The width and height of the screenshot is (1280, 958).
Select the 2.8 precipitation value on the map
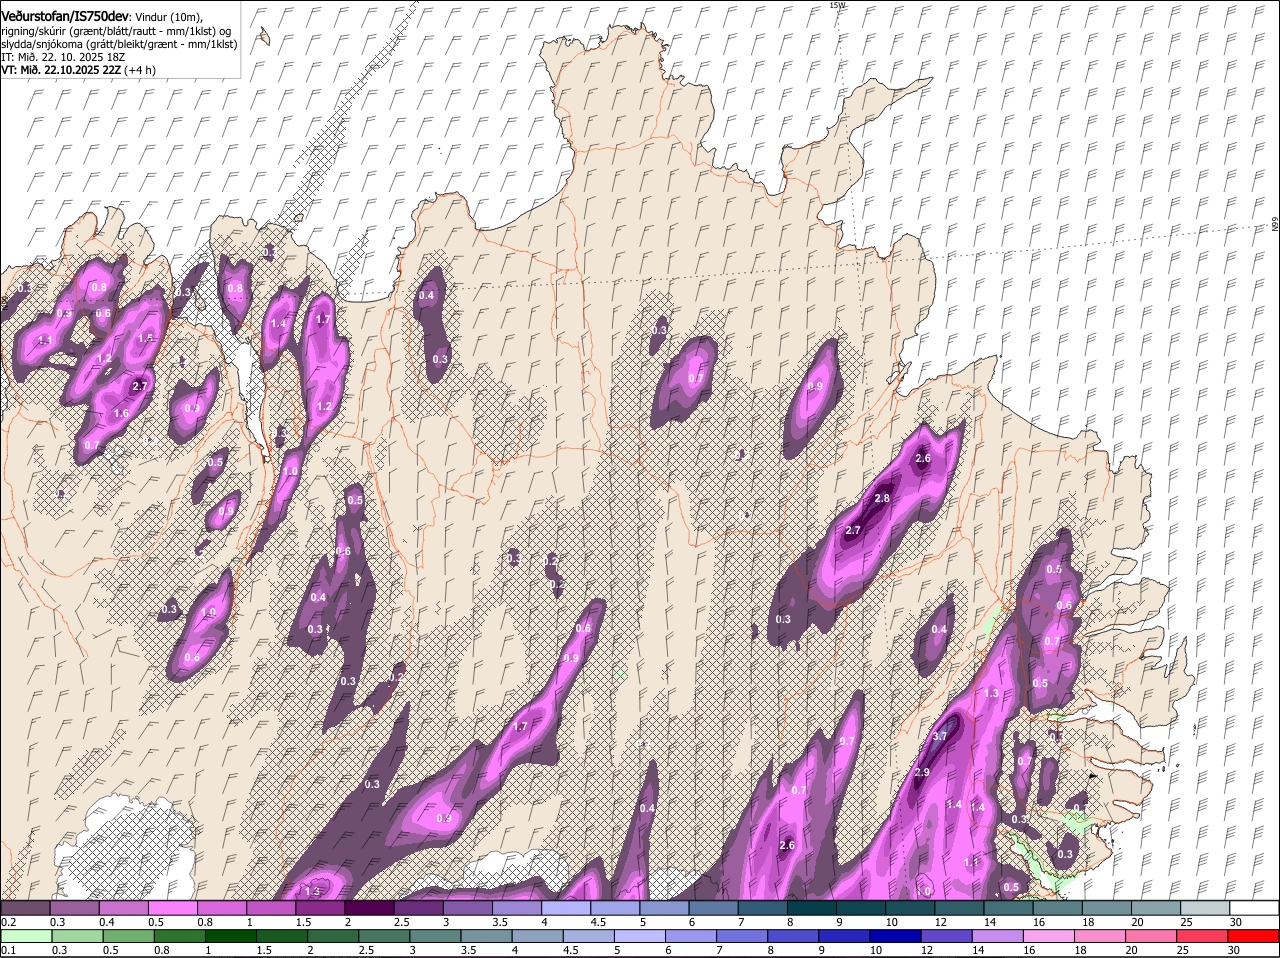click(882, 498)
